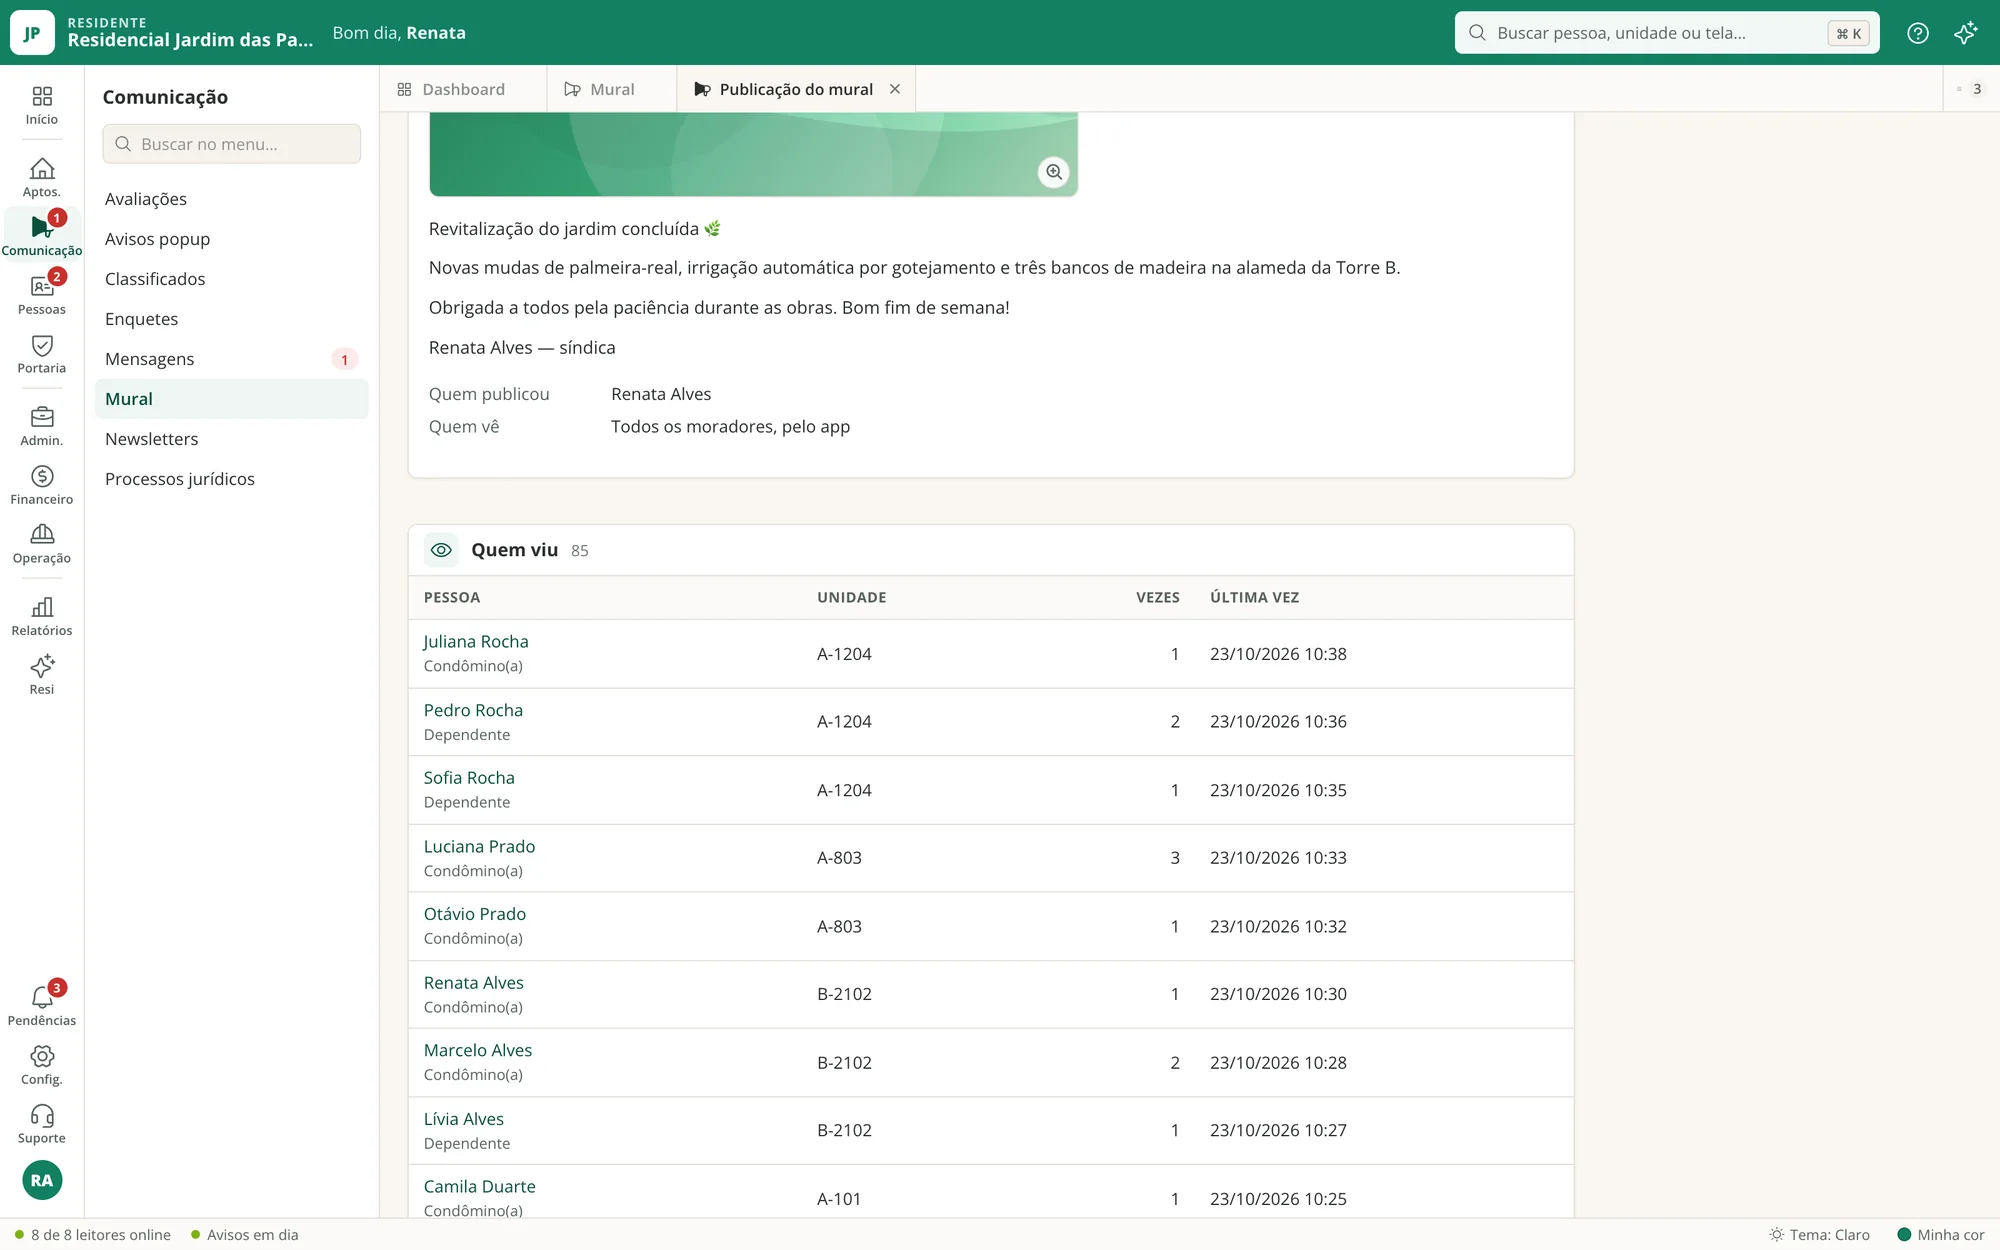The image size is (2000, 1250).
Task: Open Marcelo Alves's profile link
Action: tap(478, 1050)
